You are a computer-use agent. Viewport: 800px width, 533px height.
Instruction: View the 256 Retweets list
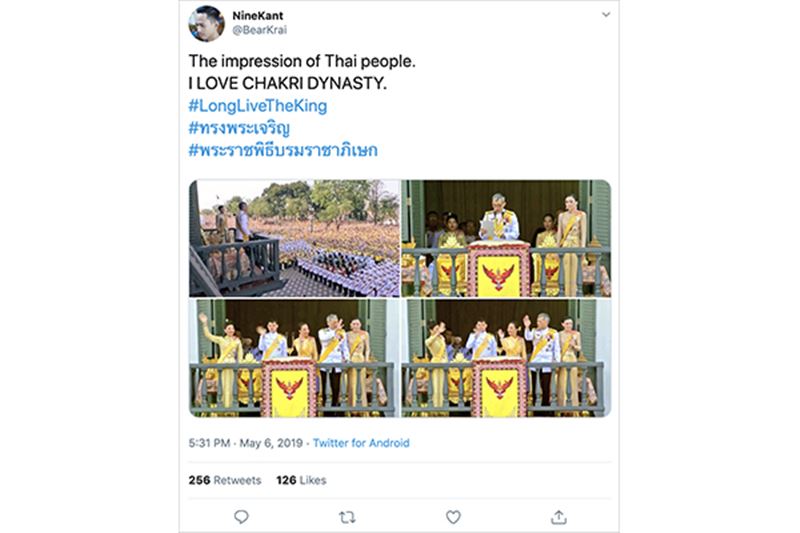(x=224, y=480)
